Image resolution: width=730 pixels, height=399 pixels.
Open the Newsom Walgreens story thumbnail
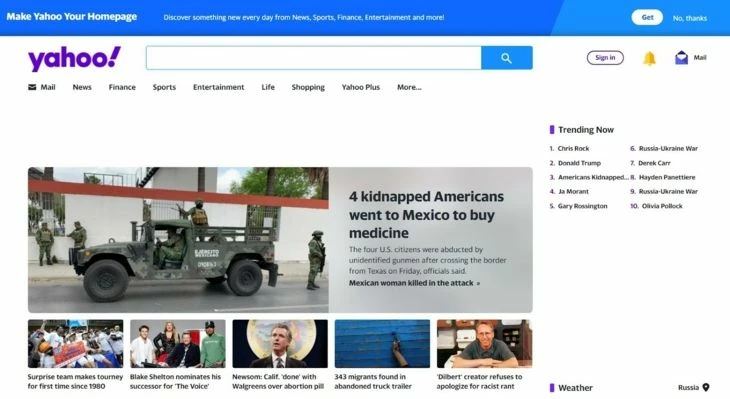click(280, 344)
